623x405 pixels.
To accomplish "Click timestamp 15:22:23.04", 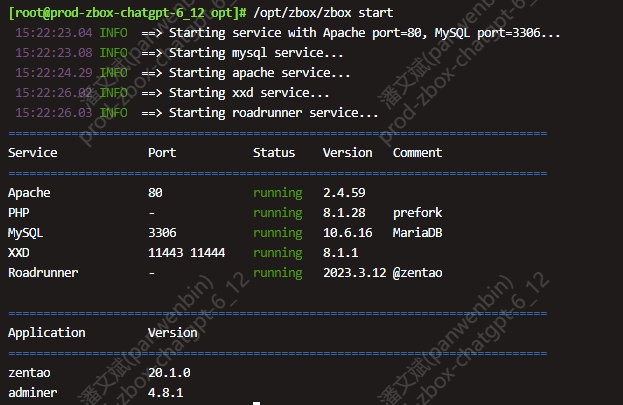I will pos(54,33).
